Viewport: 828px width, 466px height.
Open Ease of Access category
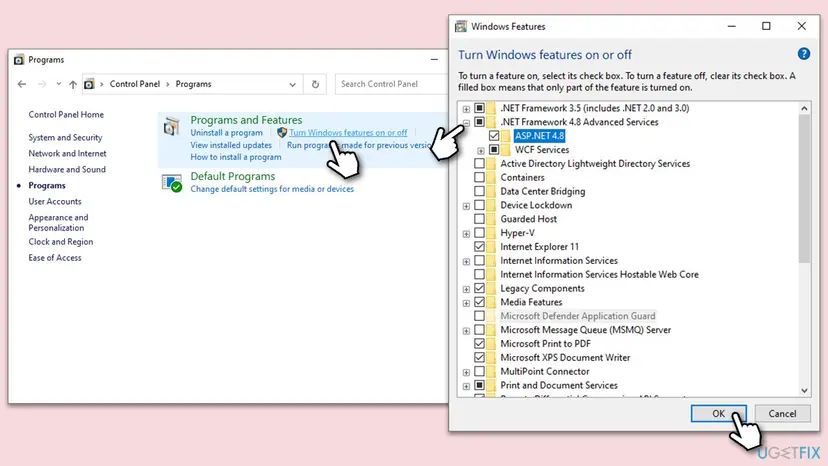coord(55,258)
